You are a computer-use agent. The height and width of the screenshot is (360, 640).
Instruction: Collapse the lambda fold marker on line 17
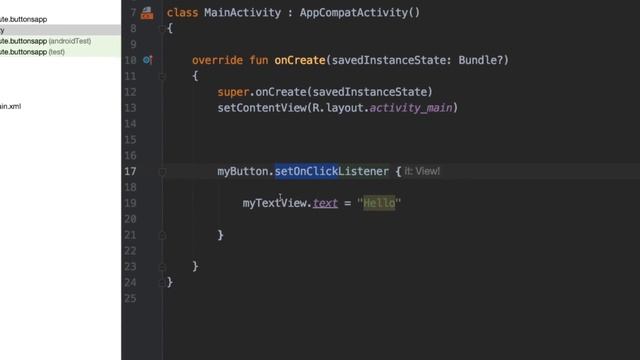pyautogui.click(x=162, y=172)
